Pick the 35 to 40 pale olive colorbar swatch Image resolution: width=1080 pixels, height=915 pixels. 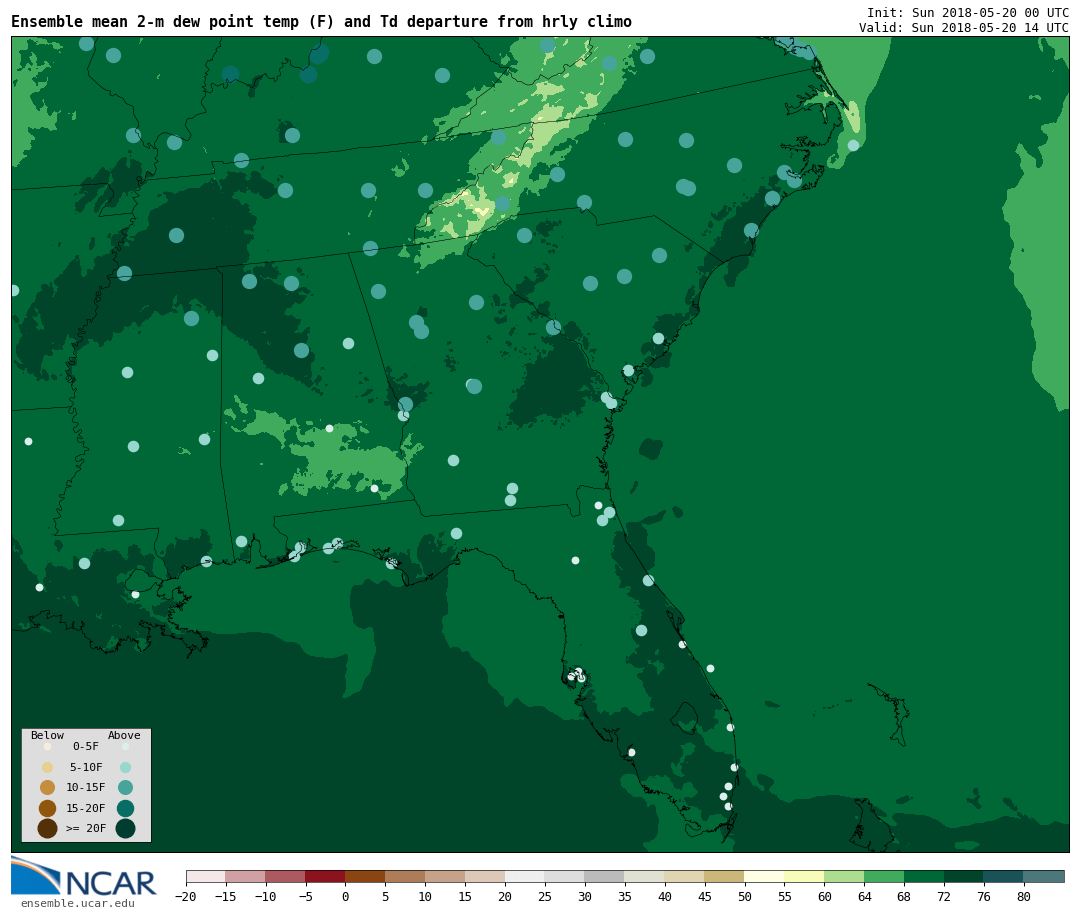[645, 876]
